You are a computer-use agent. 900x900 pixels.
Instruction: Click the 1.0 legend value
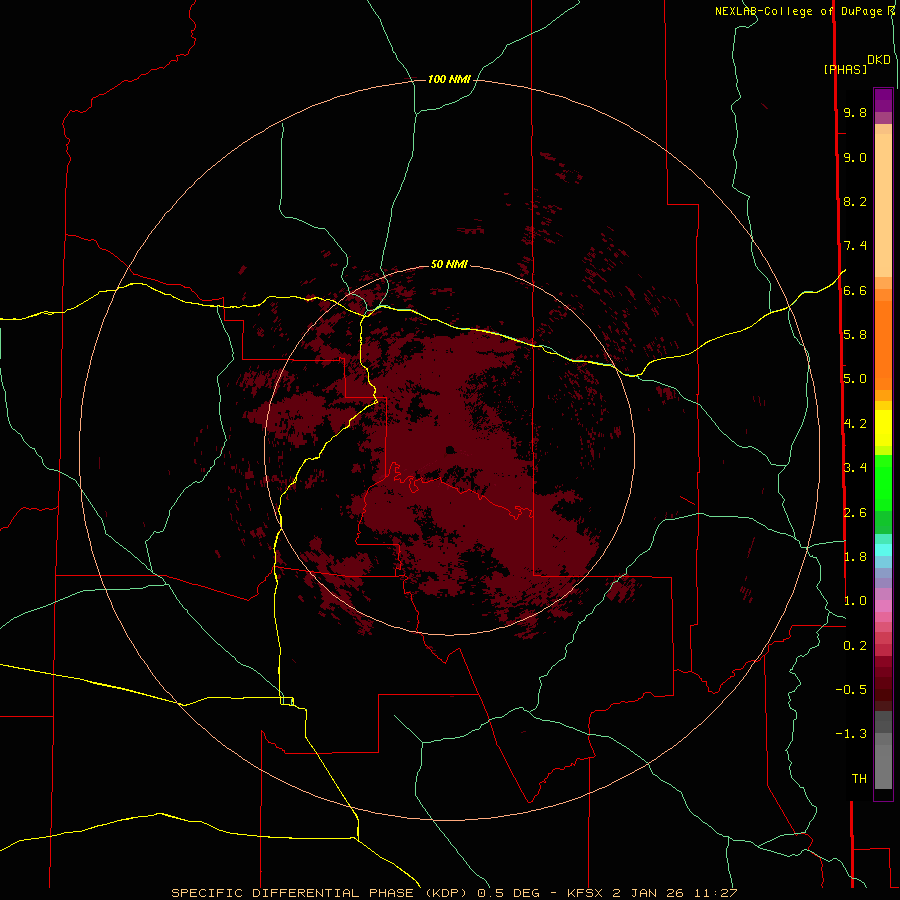click(x=855, y=602)
